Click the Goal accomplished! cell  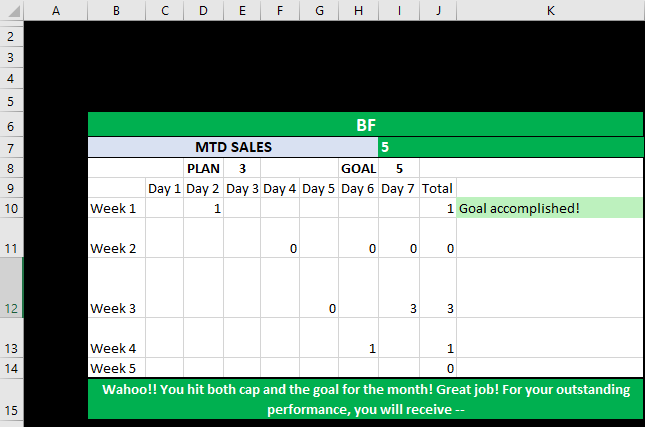coord(550,208)
